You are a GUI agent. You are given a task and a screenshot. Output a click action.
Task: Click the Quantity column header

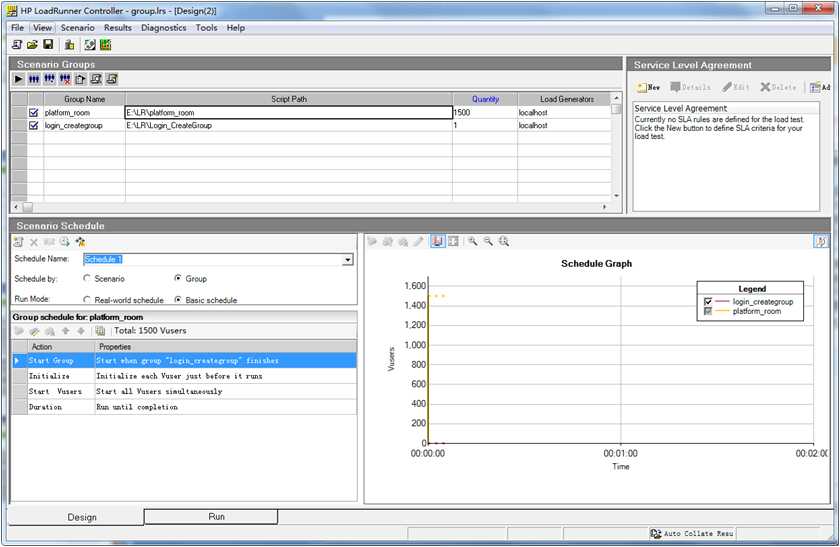[485, 99]
